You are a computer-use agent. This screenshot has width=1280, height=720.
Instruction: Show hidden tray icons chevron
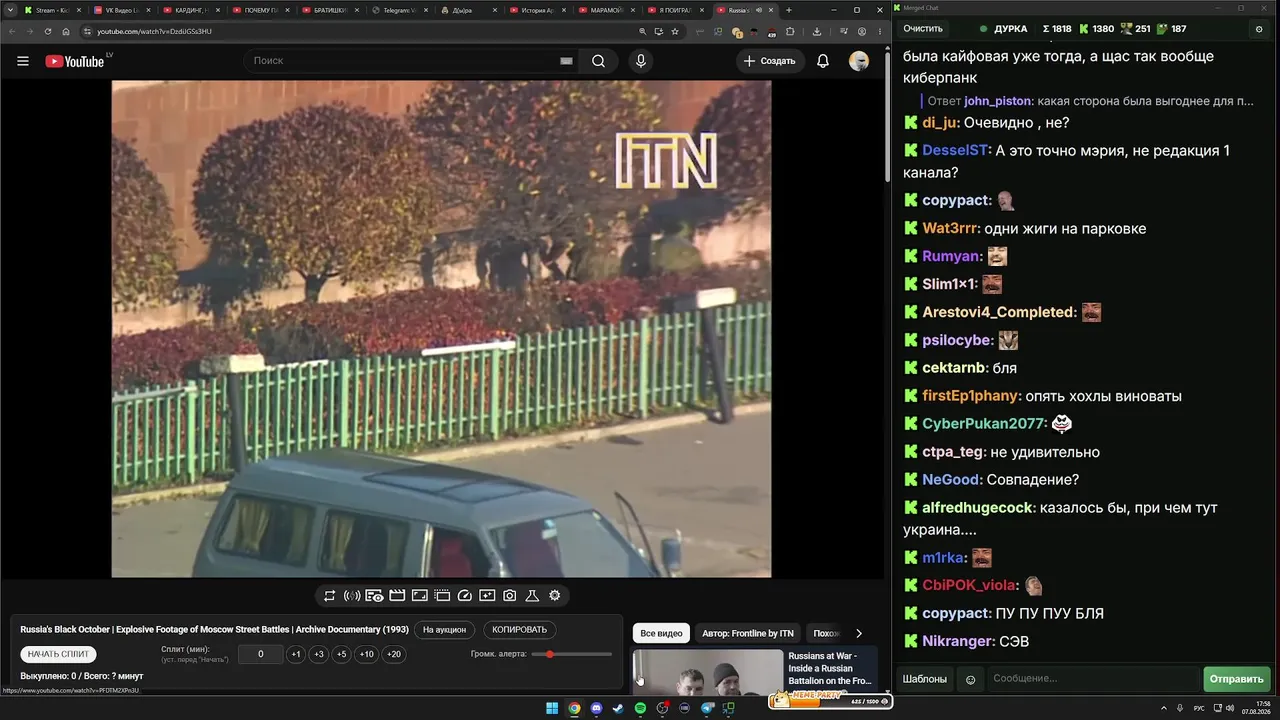[1164, 709]
